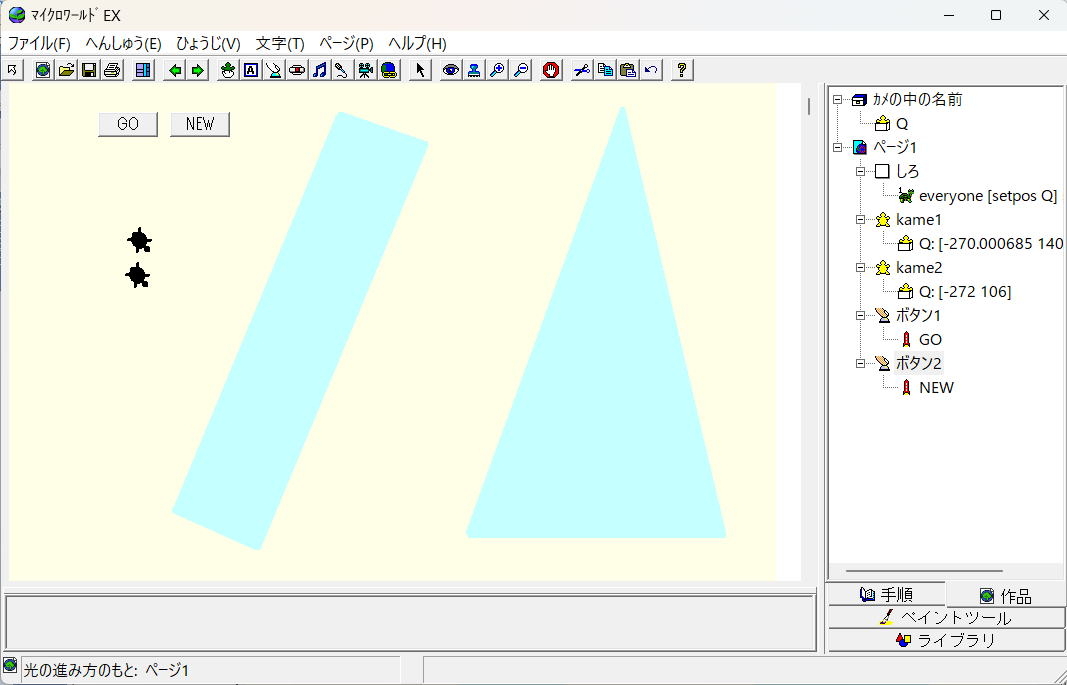Click the video camera tool icon
Image resolution: width=1067 pixels, height=685 pixels.
(x=365, y=69)
